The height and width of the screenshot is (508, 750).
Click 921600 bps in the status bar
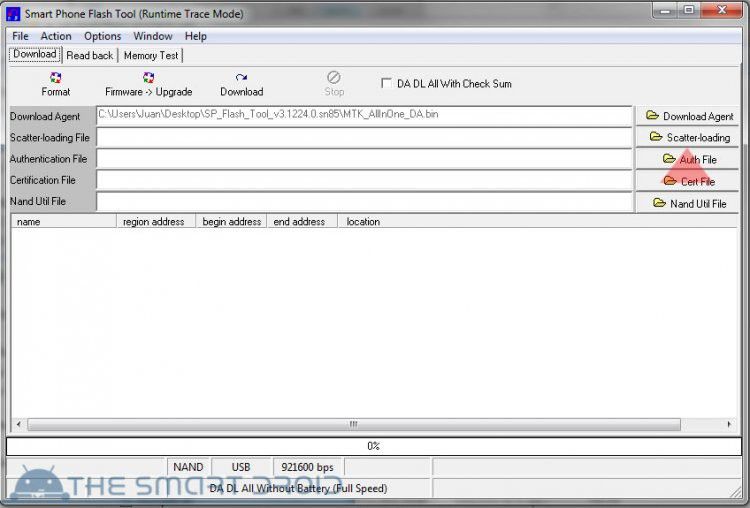[308, 467]
